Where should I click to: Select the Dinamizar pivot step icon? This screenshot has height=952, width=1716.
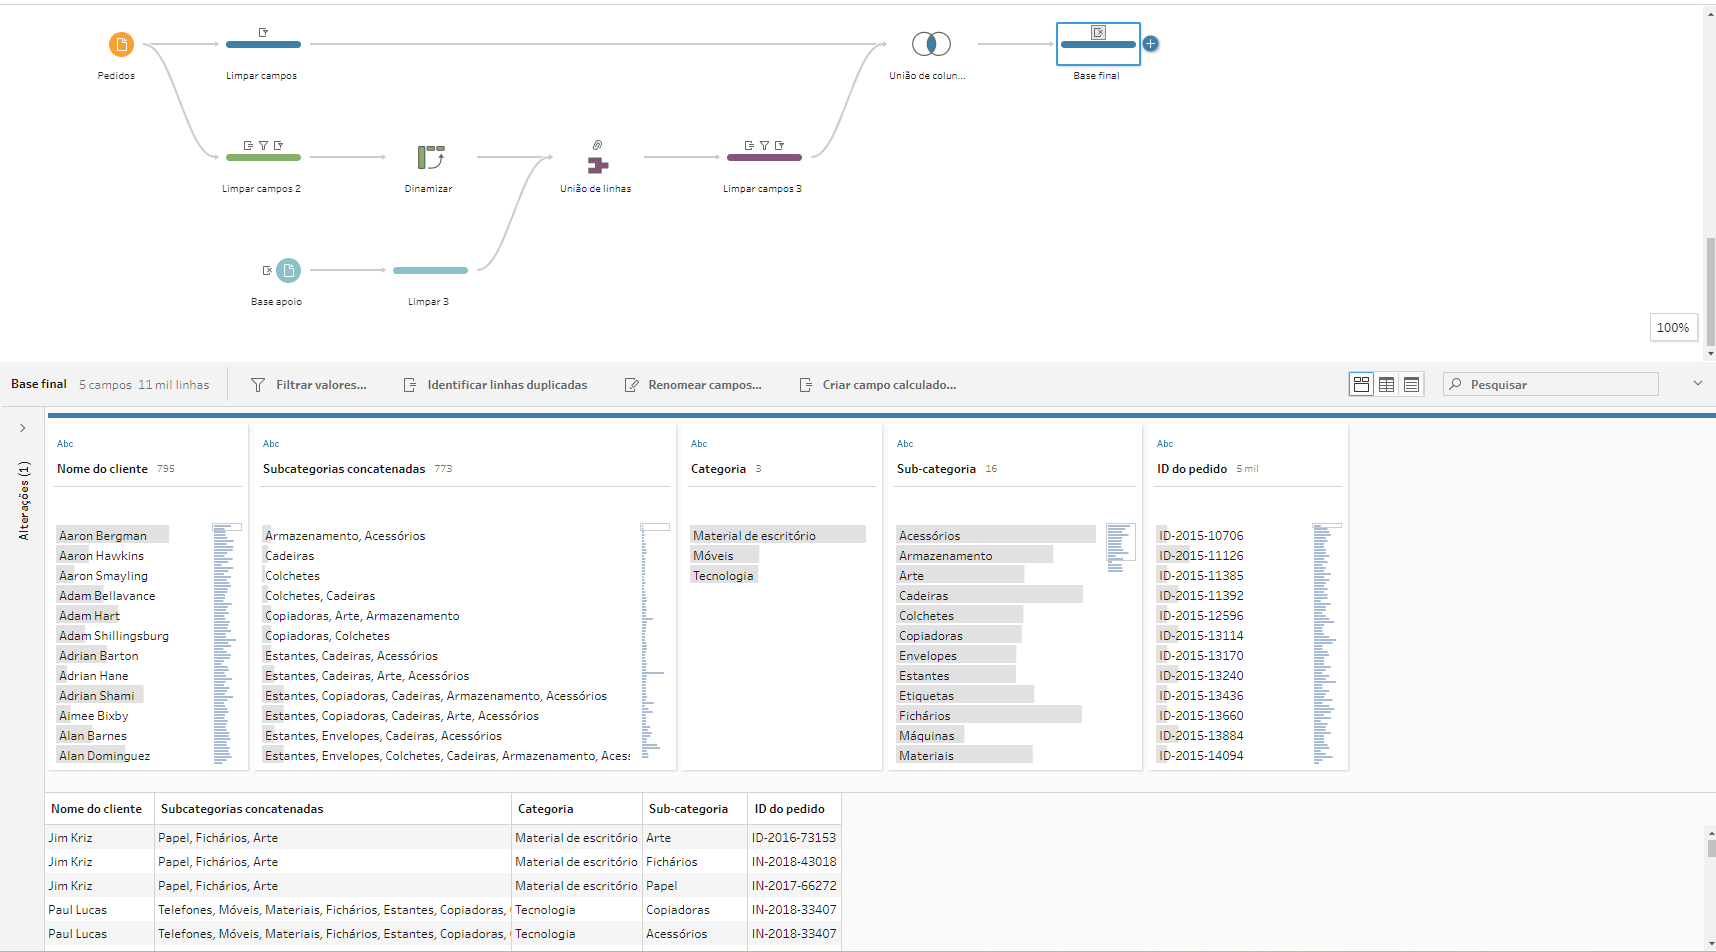(430, 157)
